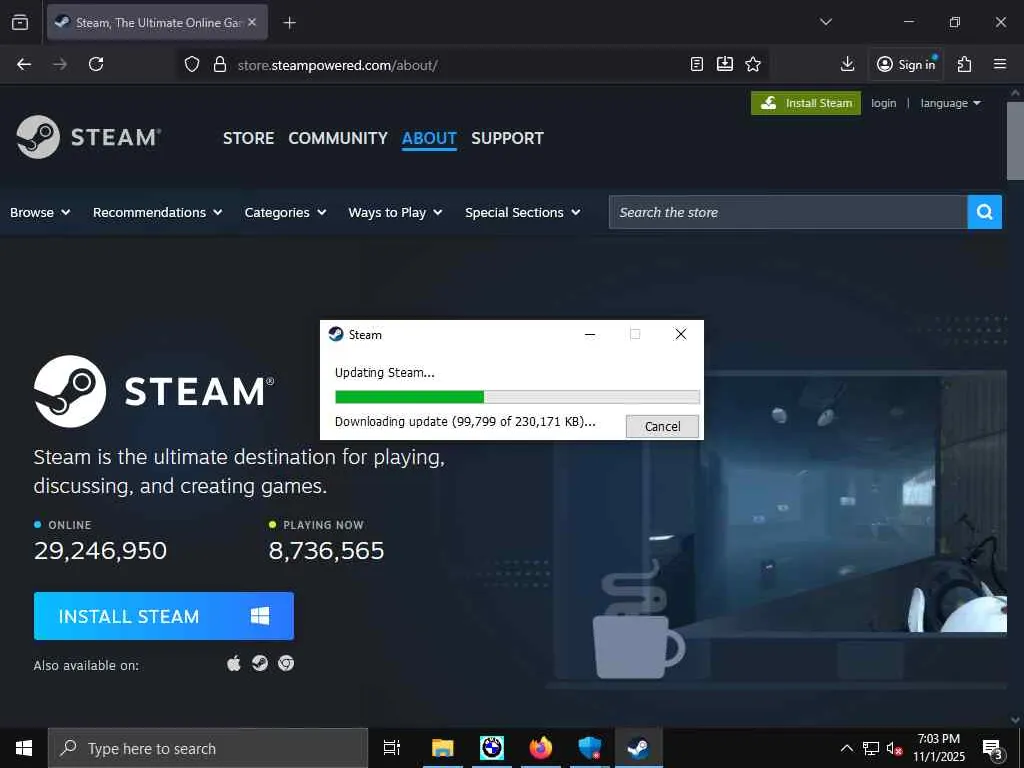The image size is (1024, 768).
Task: Click the Windows Start button
Action: click(x=24, y=748)
